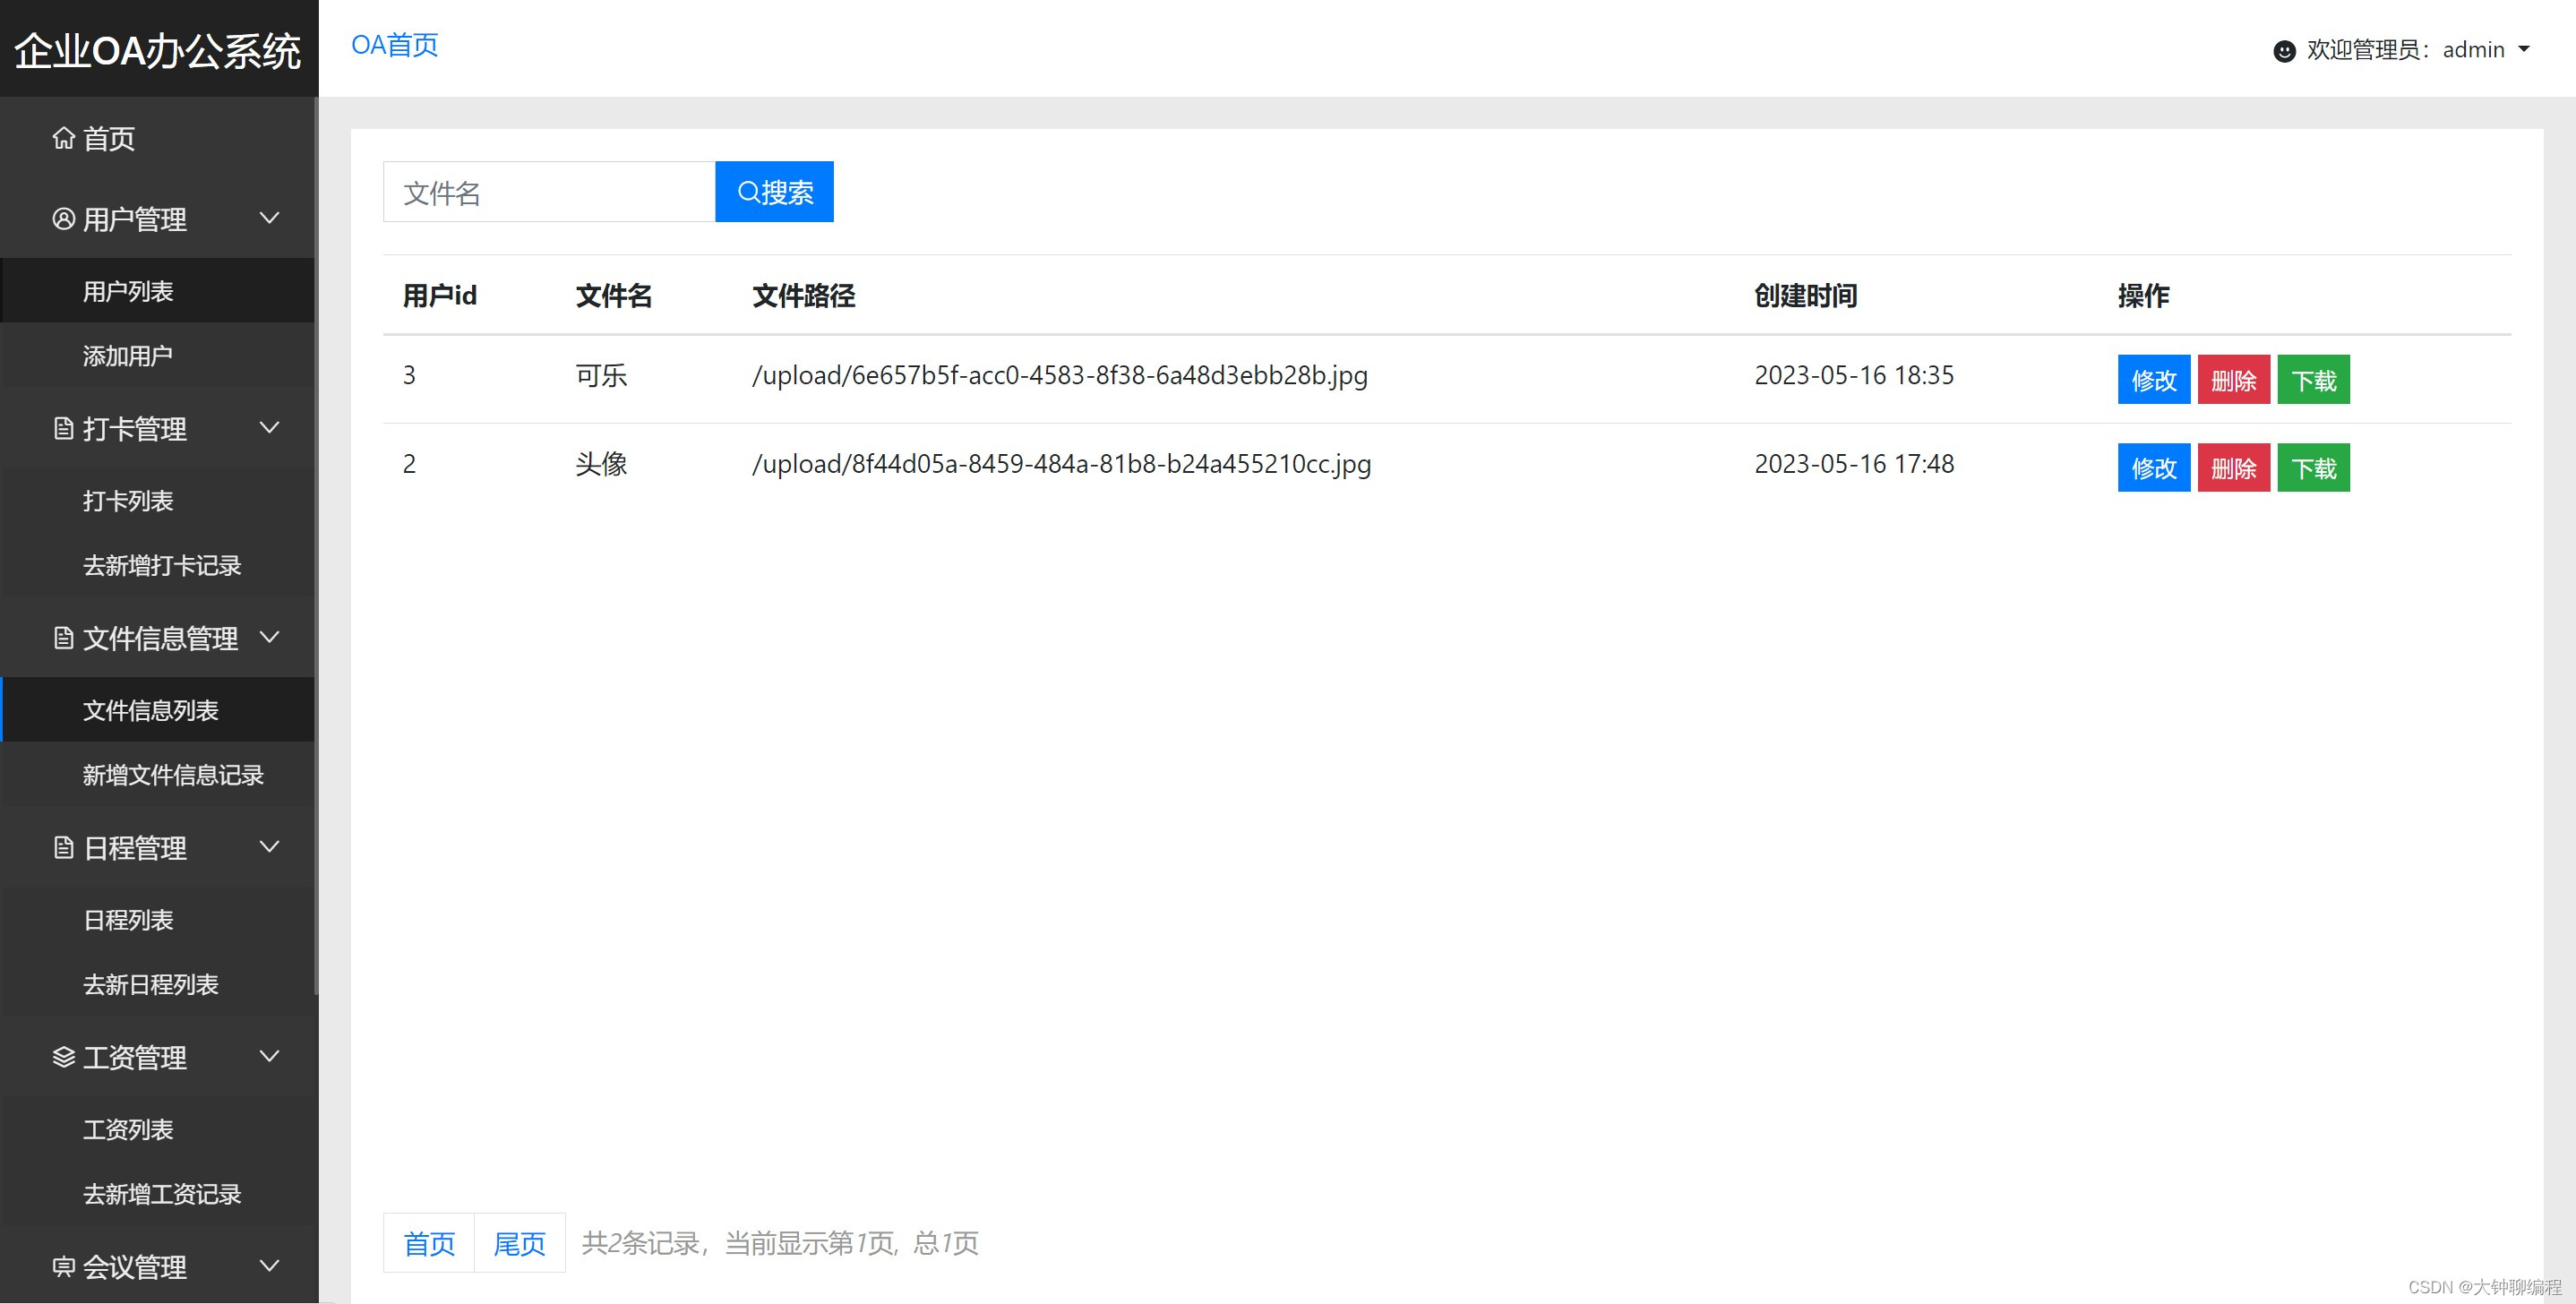The image size is (2576, 1304).
Task: Click the OA首页 breadcrumb link
Action: point(394,45)
